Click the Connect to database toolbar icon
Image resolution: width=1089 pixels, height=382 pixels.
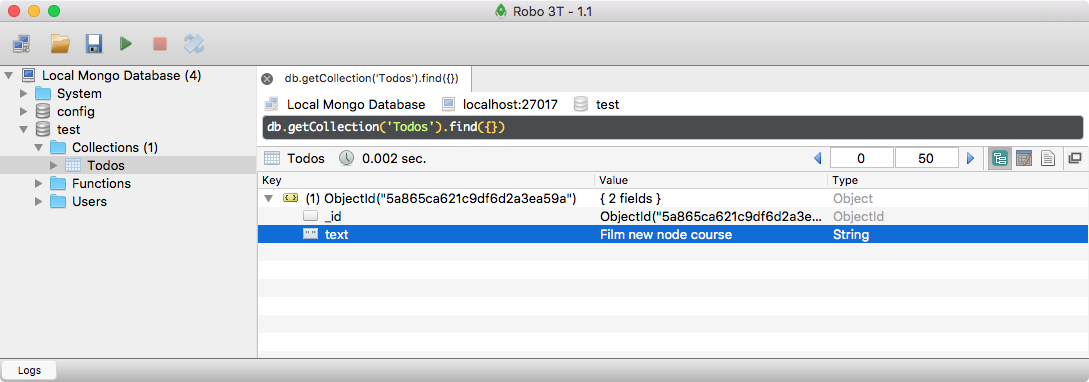pyautogui.click(x=22, y=44)
